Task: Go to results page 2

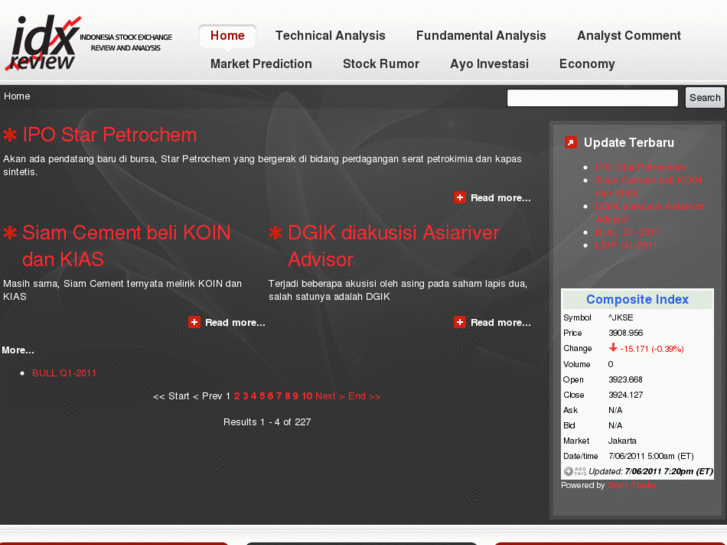Action: click(x=236, y=396)
